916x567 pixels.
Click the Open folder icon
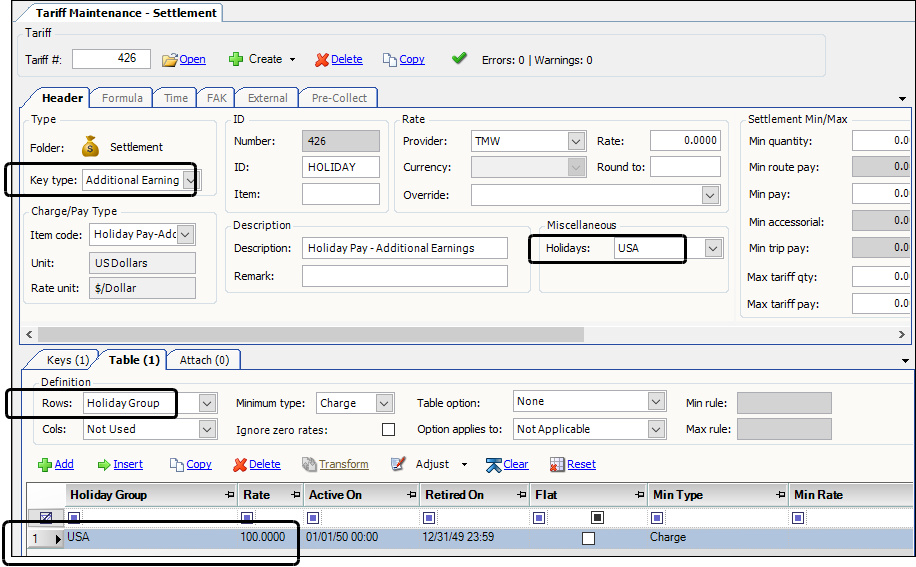[170, 60]
